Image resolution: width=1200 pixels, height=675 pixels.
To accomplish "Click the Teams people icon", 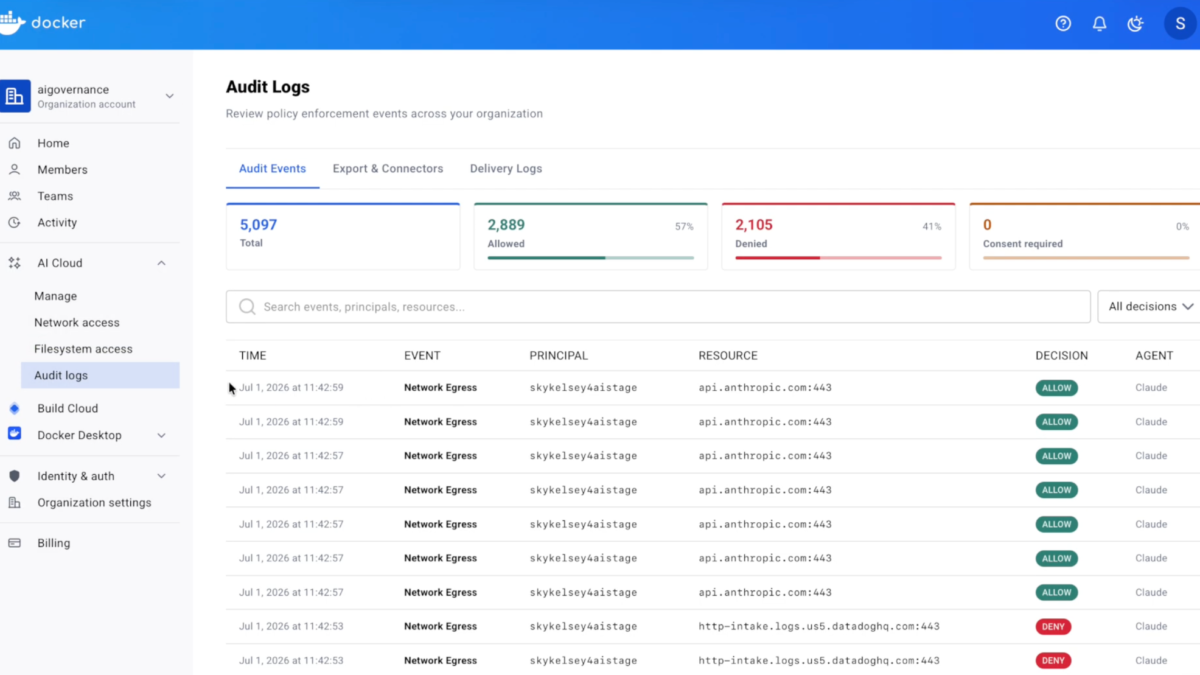I will [14, 196].
